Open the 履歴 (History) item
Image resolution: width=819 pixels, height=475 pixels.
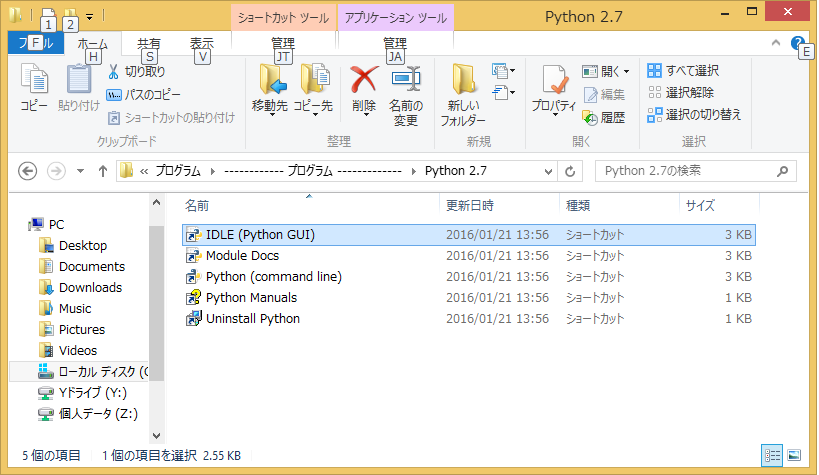pyautogui.click(x=604, y=117)
